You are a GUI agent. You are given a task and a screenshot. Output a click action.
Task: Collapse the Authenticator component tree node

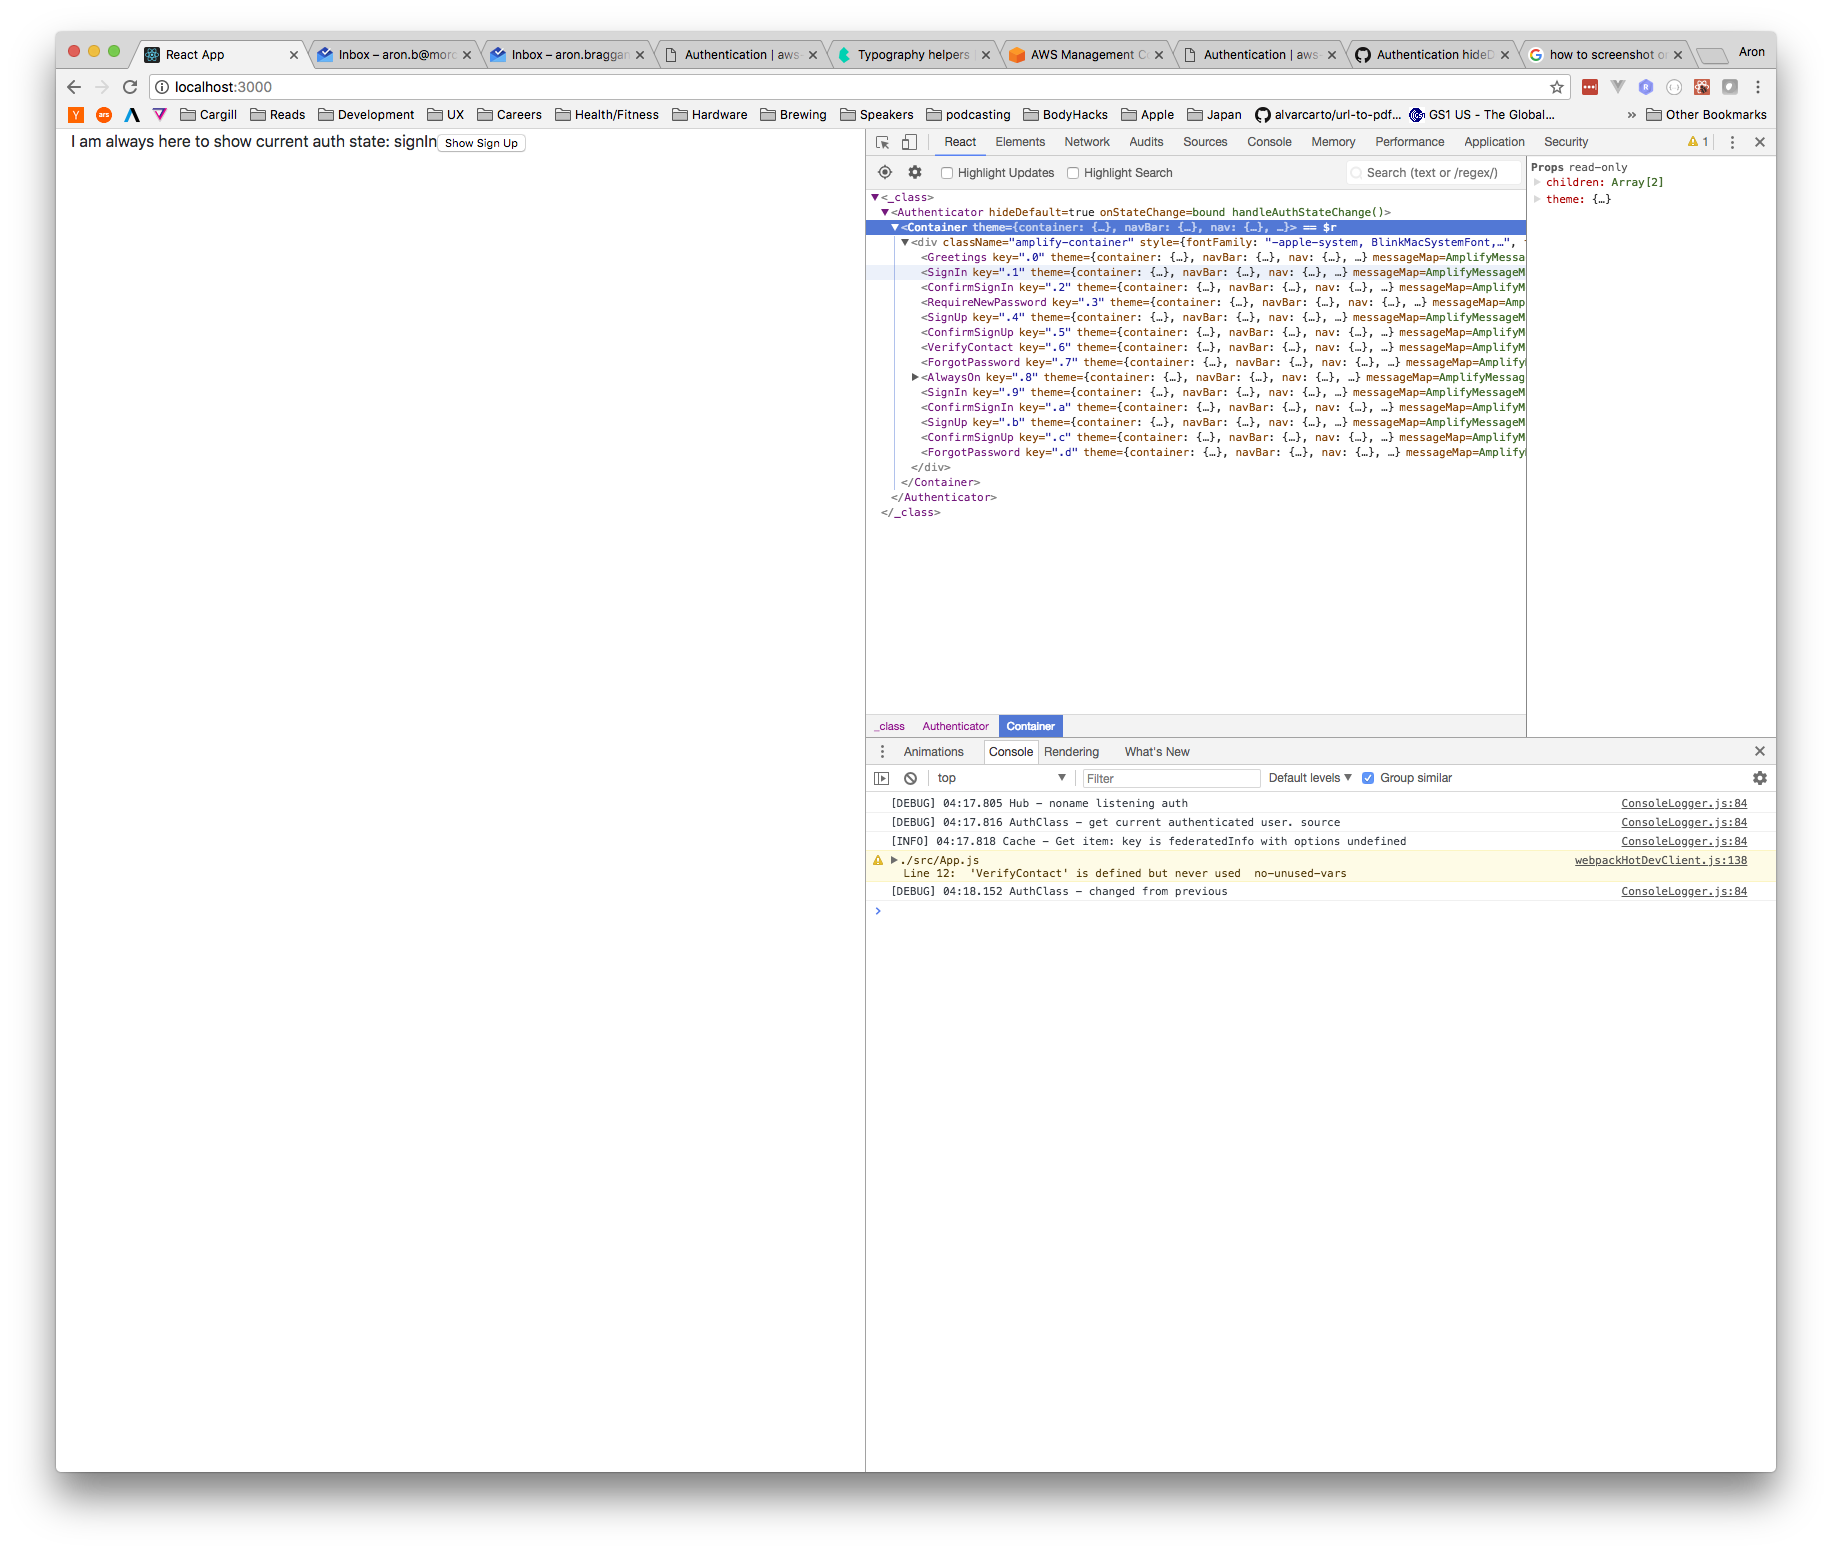886,212
